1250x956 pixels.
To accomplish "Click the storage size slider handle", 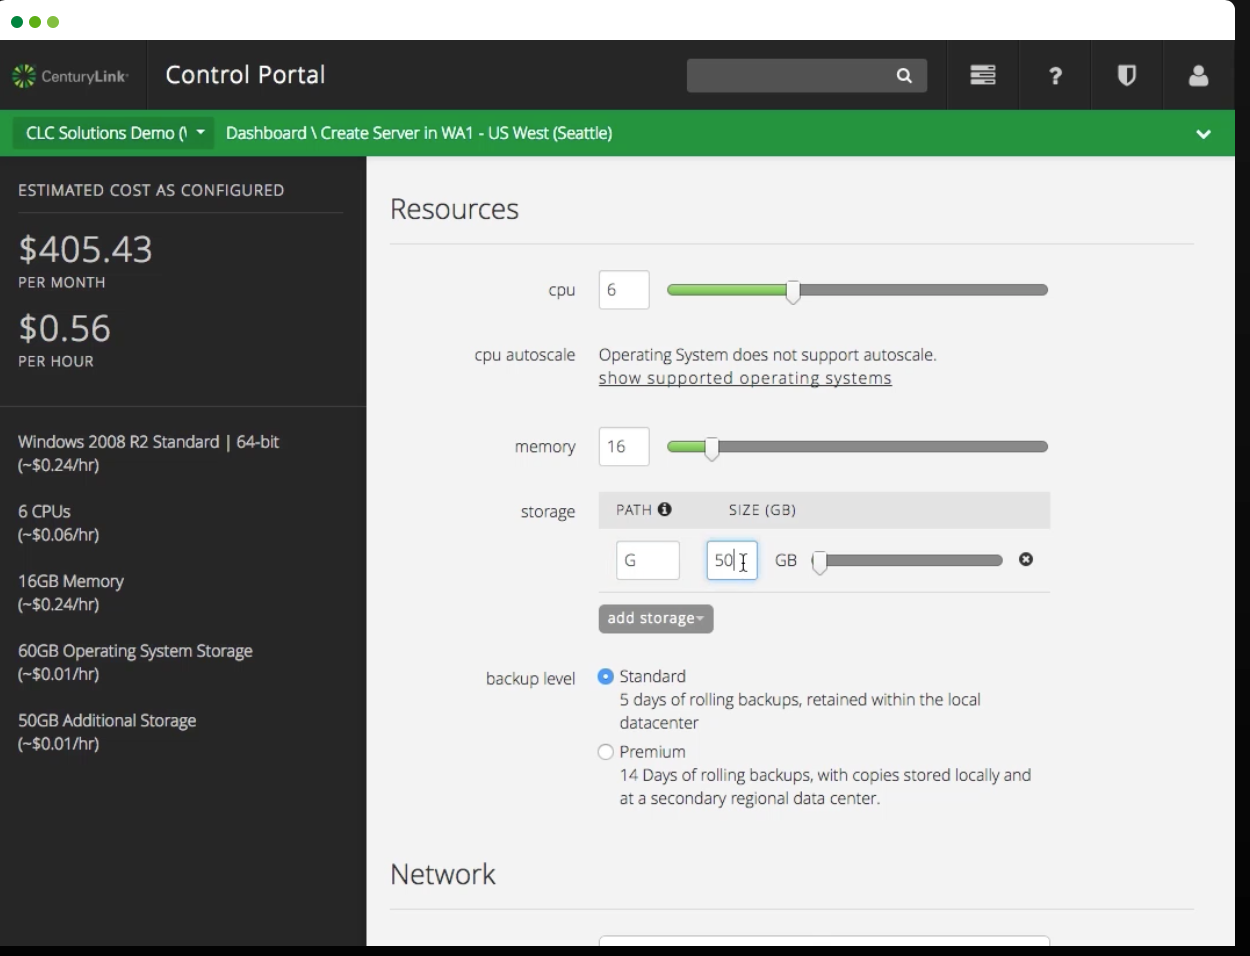I will [x=820, y=562].
